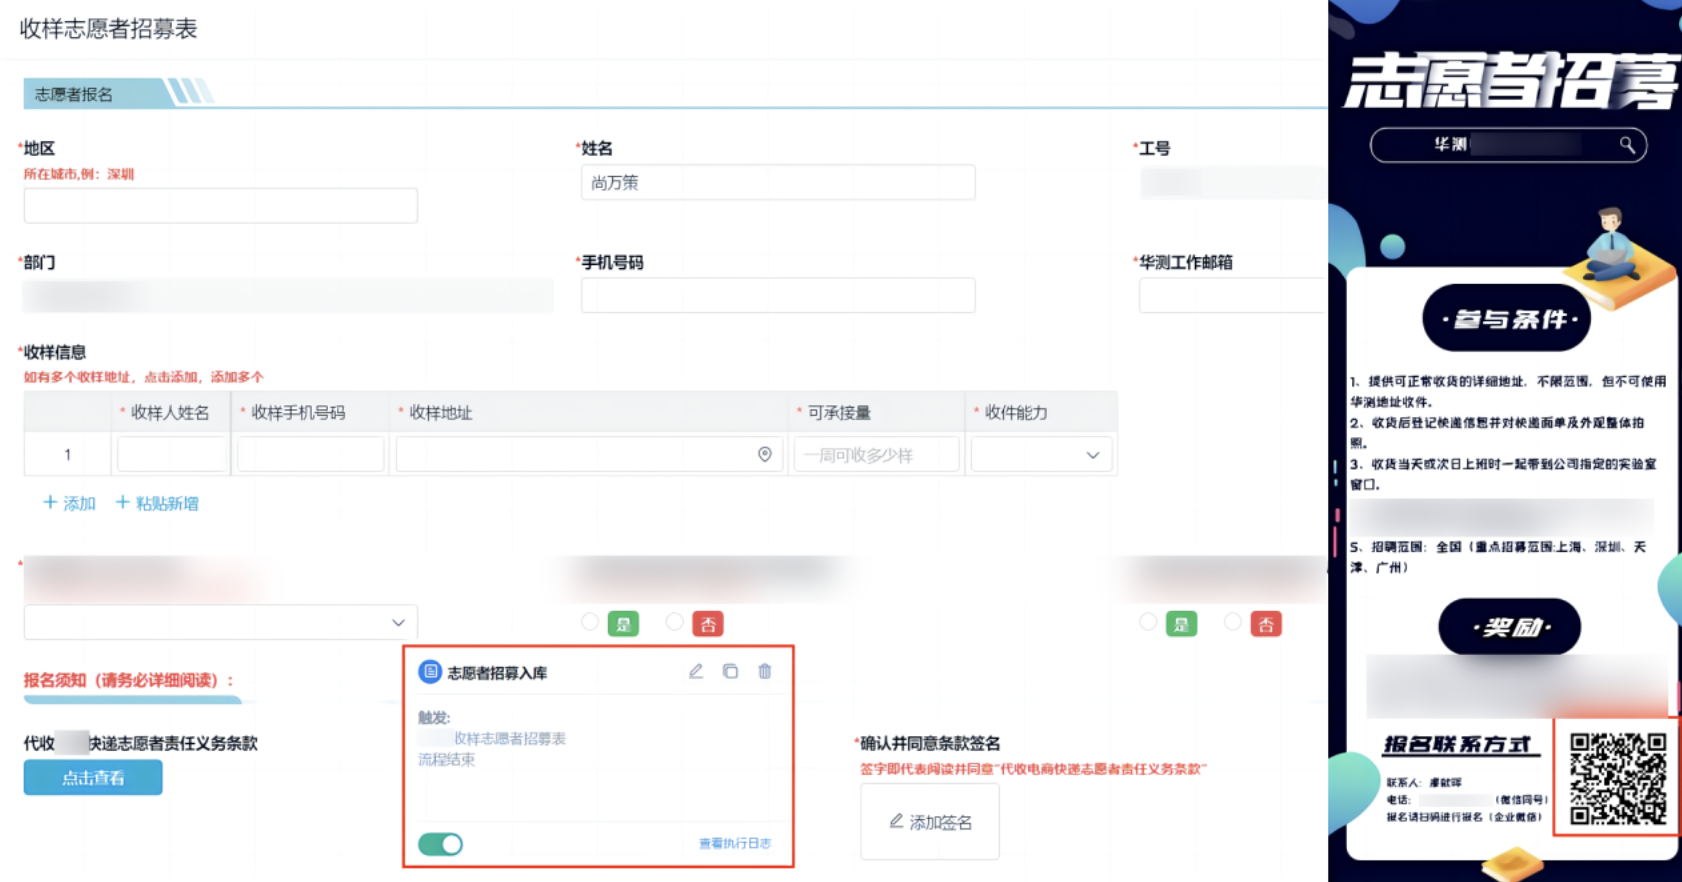Click the 奖励 pill heading in the poster

click(x=1510, y=627)
